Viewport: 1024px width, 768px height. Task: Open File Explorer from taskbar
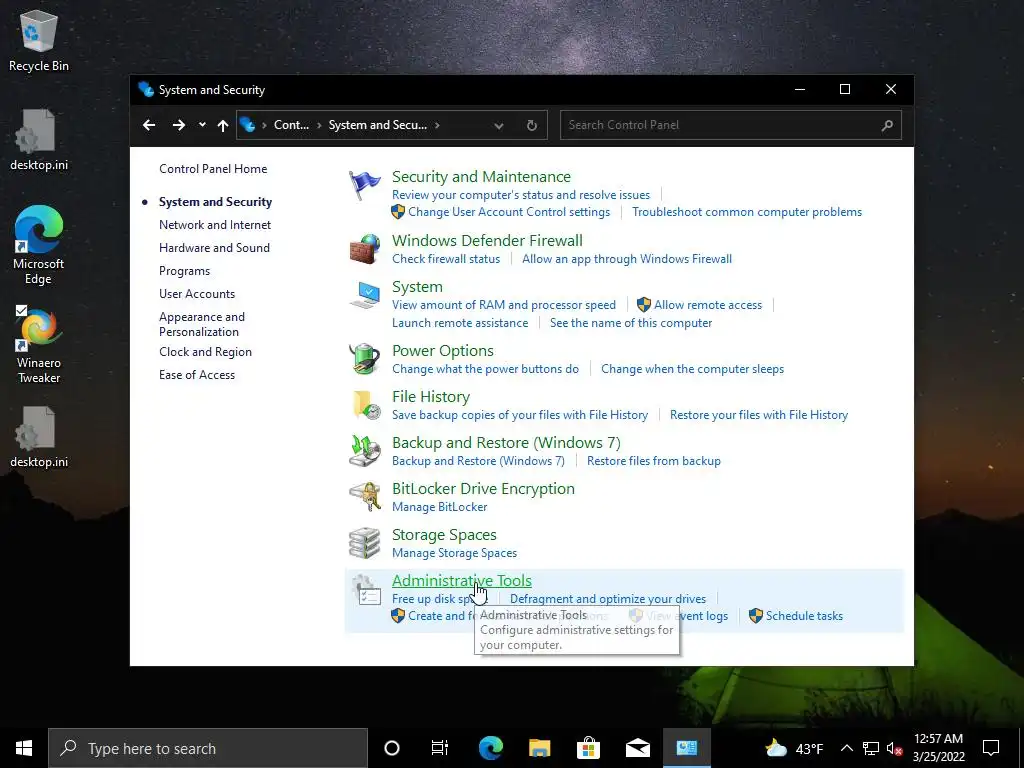pyautogui.click(x=539, y=748)
